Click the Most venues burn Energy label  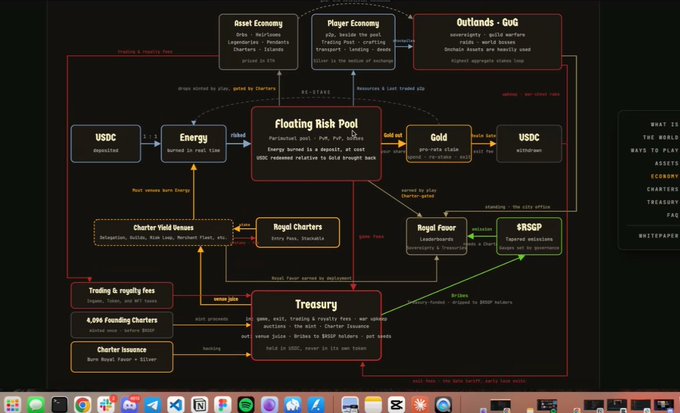pyautogui.click(x=161, y=190)
